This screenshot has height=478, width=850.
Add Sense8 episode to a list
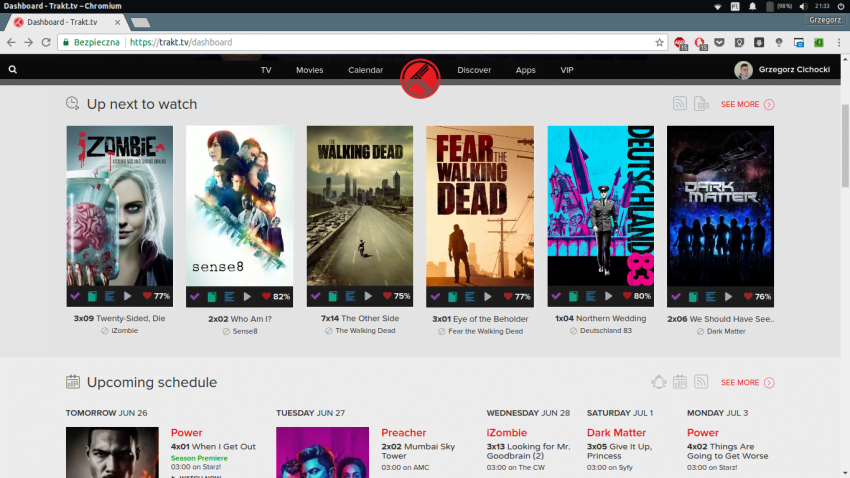coord(229,296)
